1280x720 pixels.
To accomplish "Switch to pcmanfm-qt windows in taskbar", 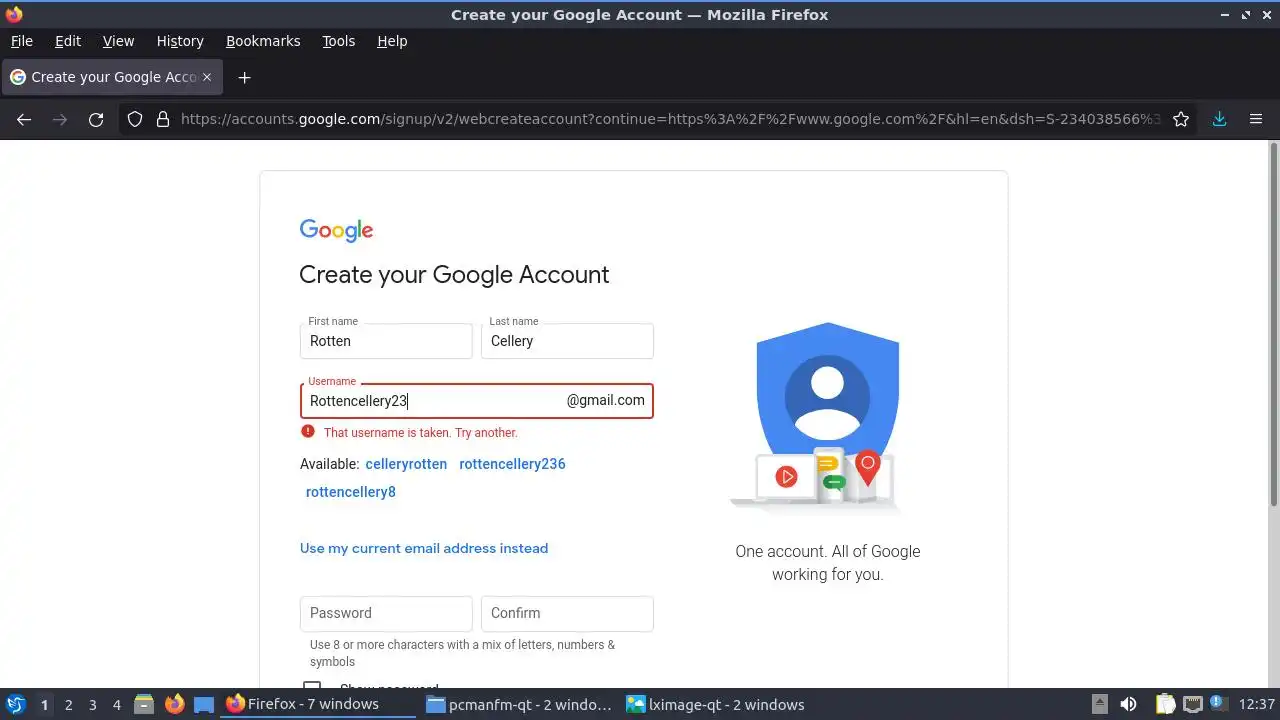I will [518, 704].
